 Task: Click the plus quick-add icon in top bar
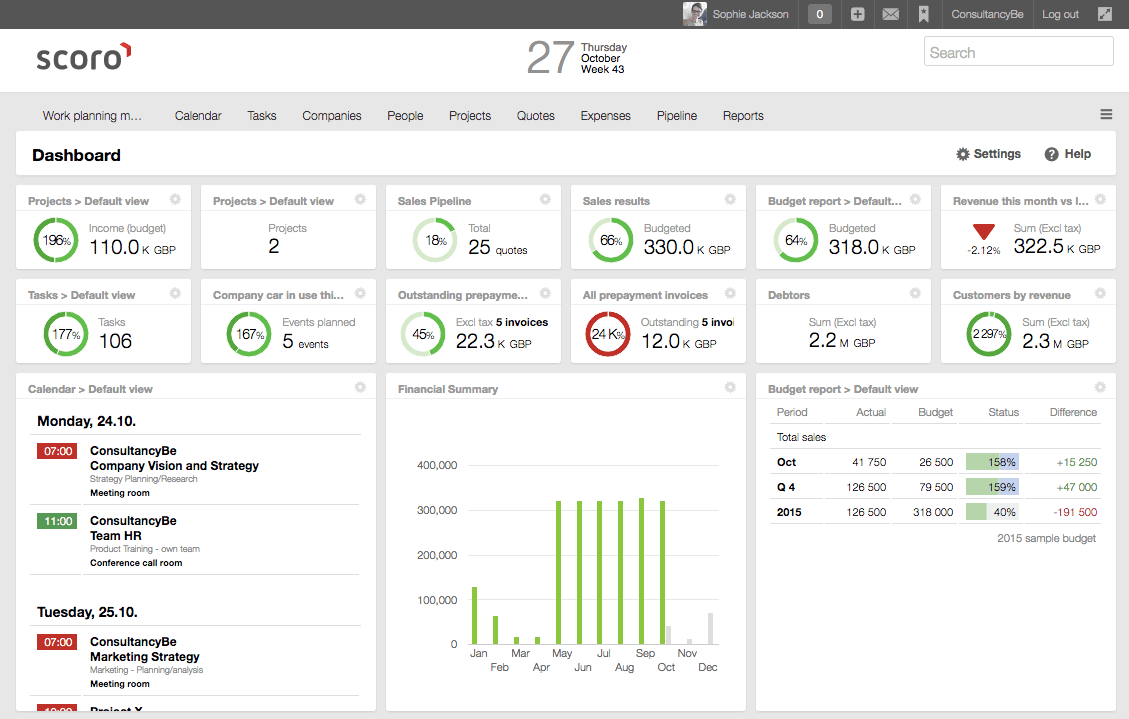point(857,14)
